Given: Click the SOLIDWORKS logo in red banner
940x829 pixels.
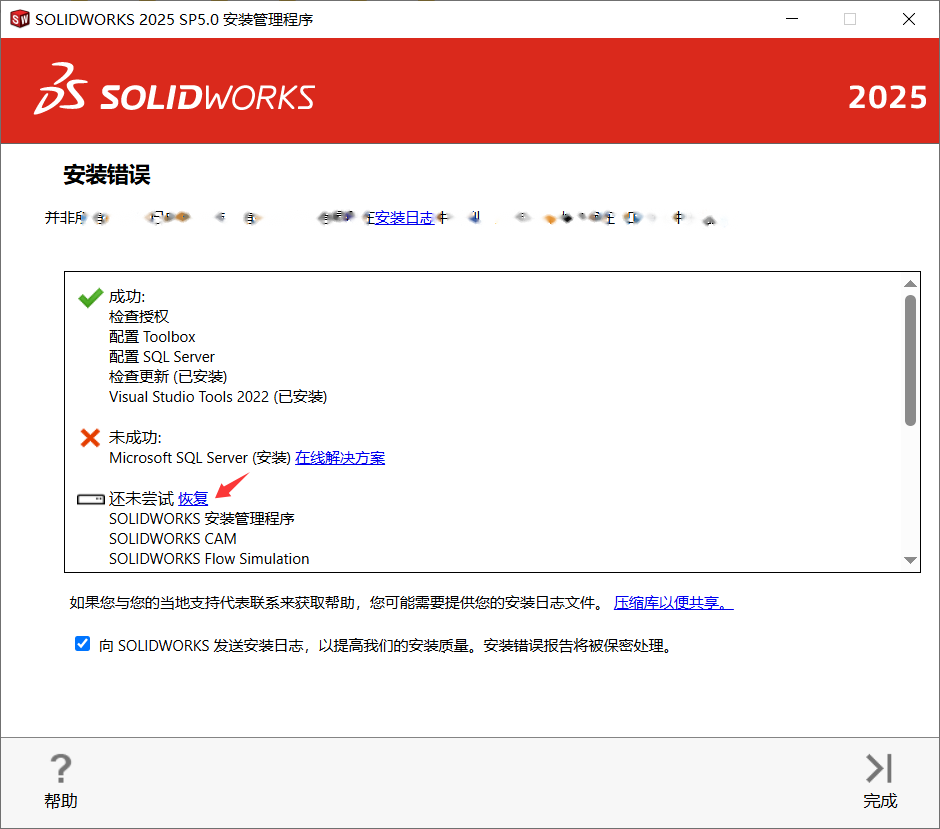Looking at the screenshot, I should click(x=174, y=90).
